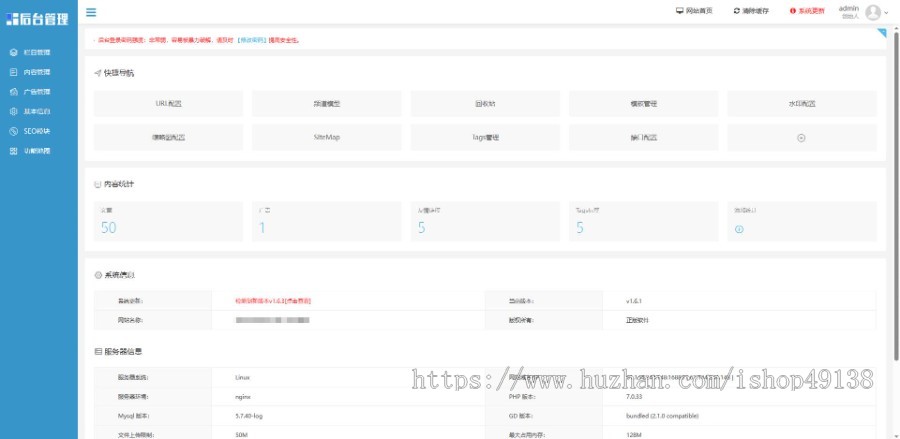Click the Tags标签 count 5
900x439 pixels.
pyautogui.click(x=580, y=228)
